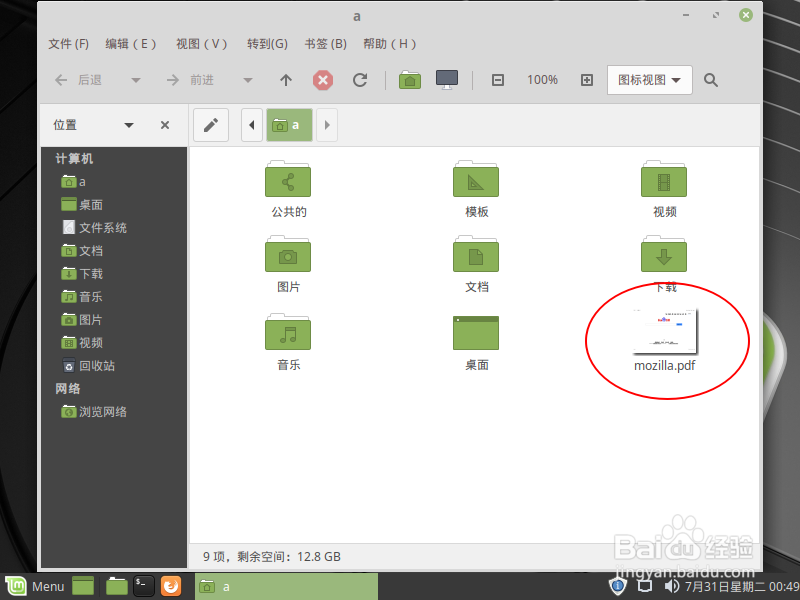
Task: Open the 位置 sidebar dropdown
Action: [129, 125]
